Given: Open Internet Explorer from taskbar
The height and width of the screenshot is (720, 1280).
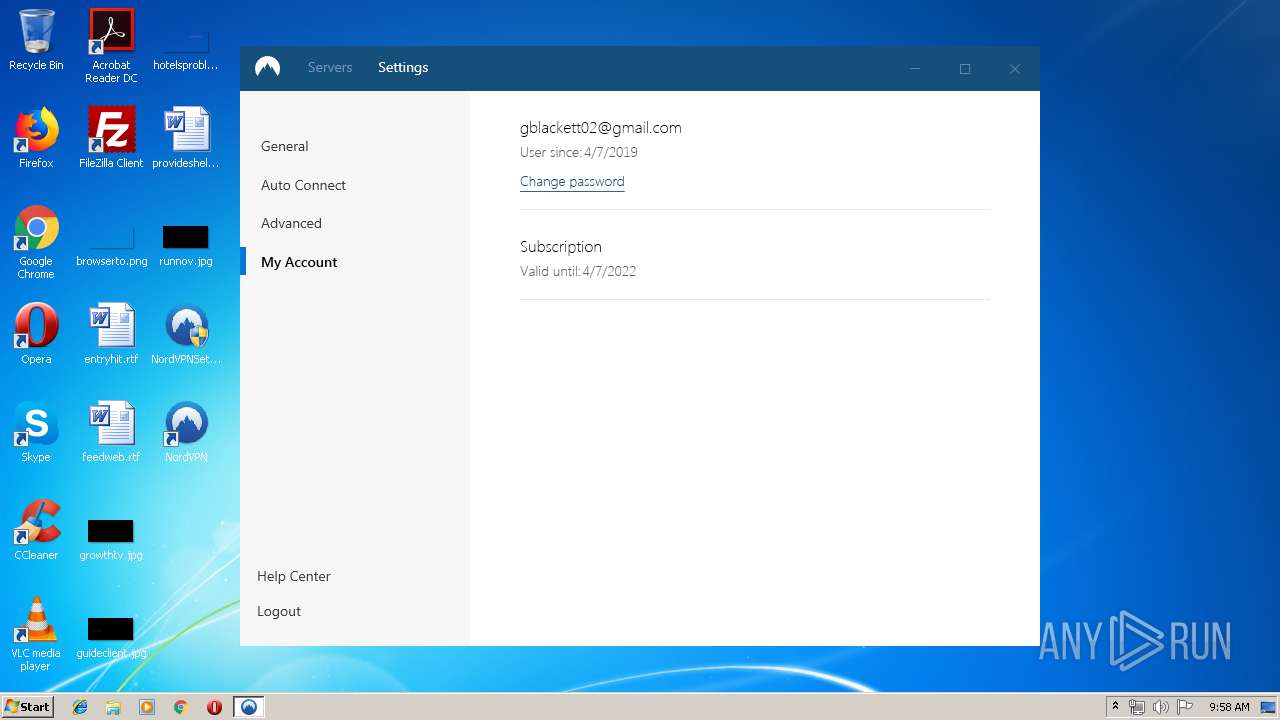Looking at the screenshot, I should (80, 707).
